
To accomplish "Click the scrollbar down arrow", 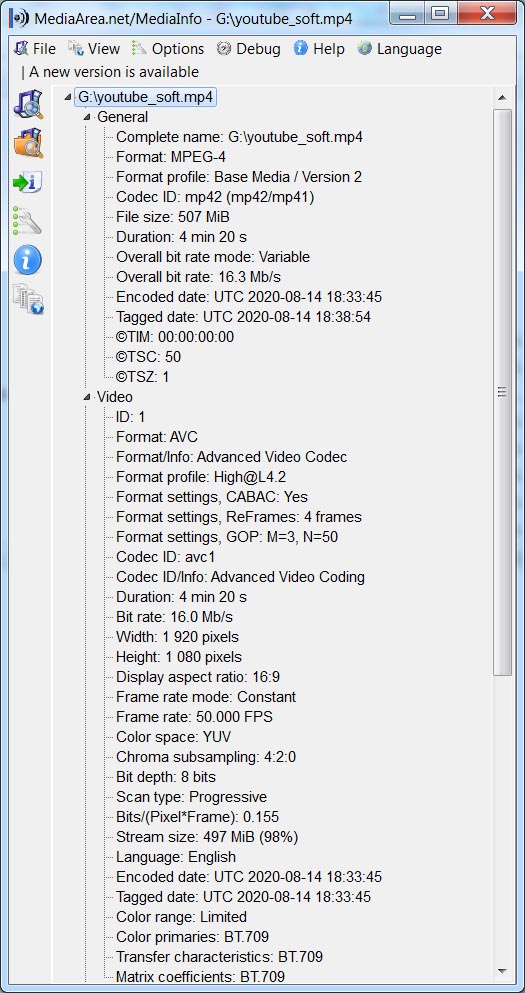I will tap(502, 971).
